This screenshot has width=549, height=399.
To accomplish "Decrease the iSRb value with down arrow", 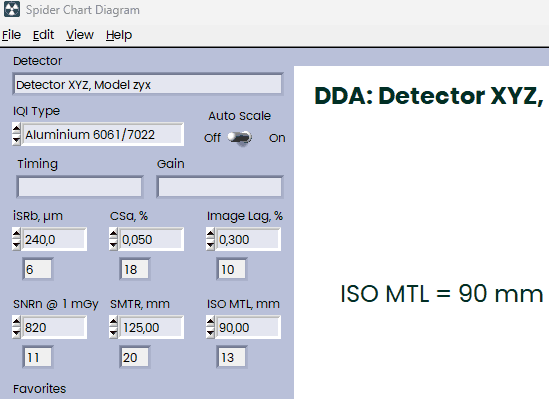I will click(x=16, y=245).
